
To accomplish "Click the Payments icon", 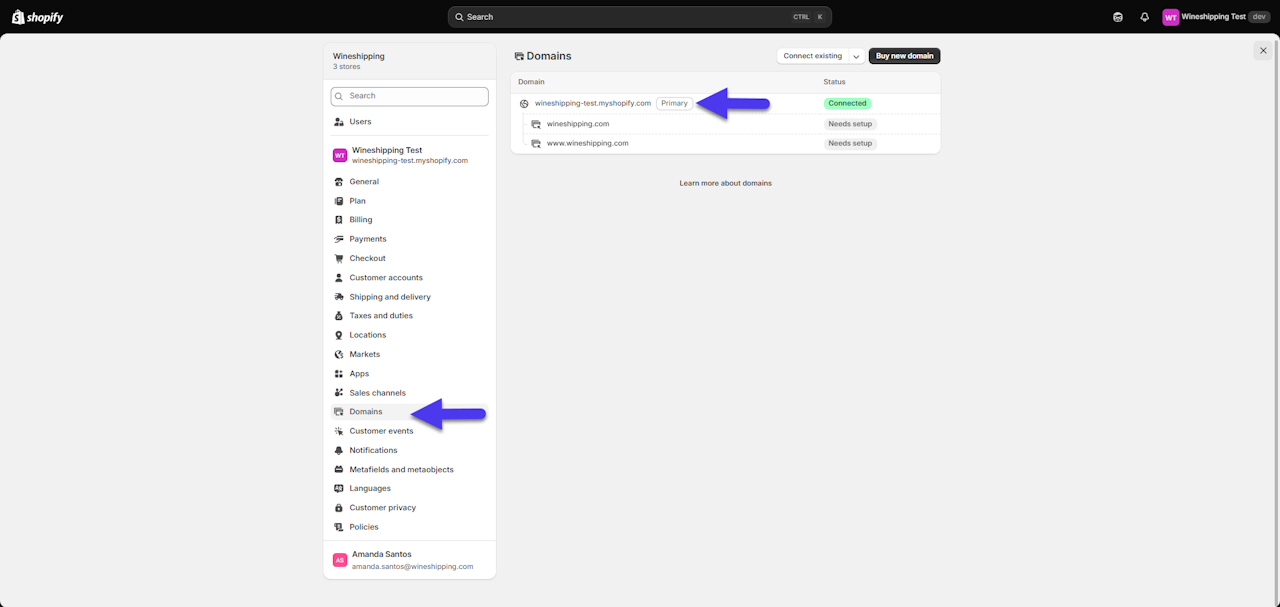I will tap(339, 239).
